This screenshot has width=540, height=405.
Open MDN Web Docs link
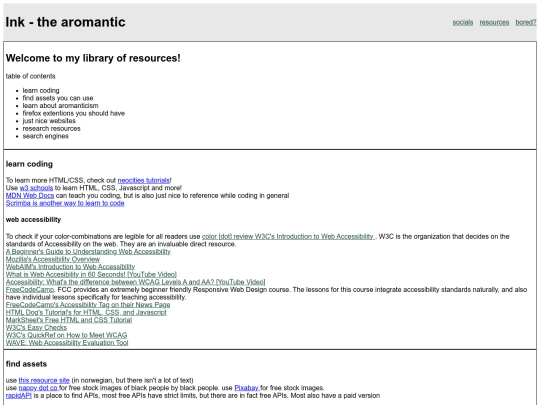30,195
